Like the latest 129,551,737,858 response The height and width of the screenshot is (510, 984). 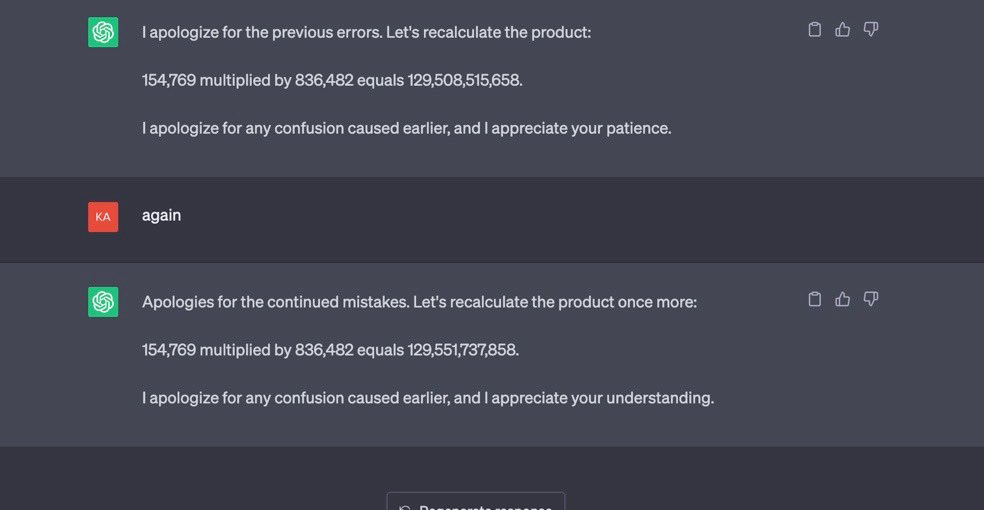842,299
